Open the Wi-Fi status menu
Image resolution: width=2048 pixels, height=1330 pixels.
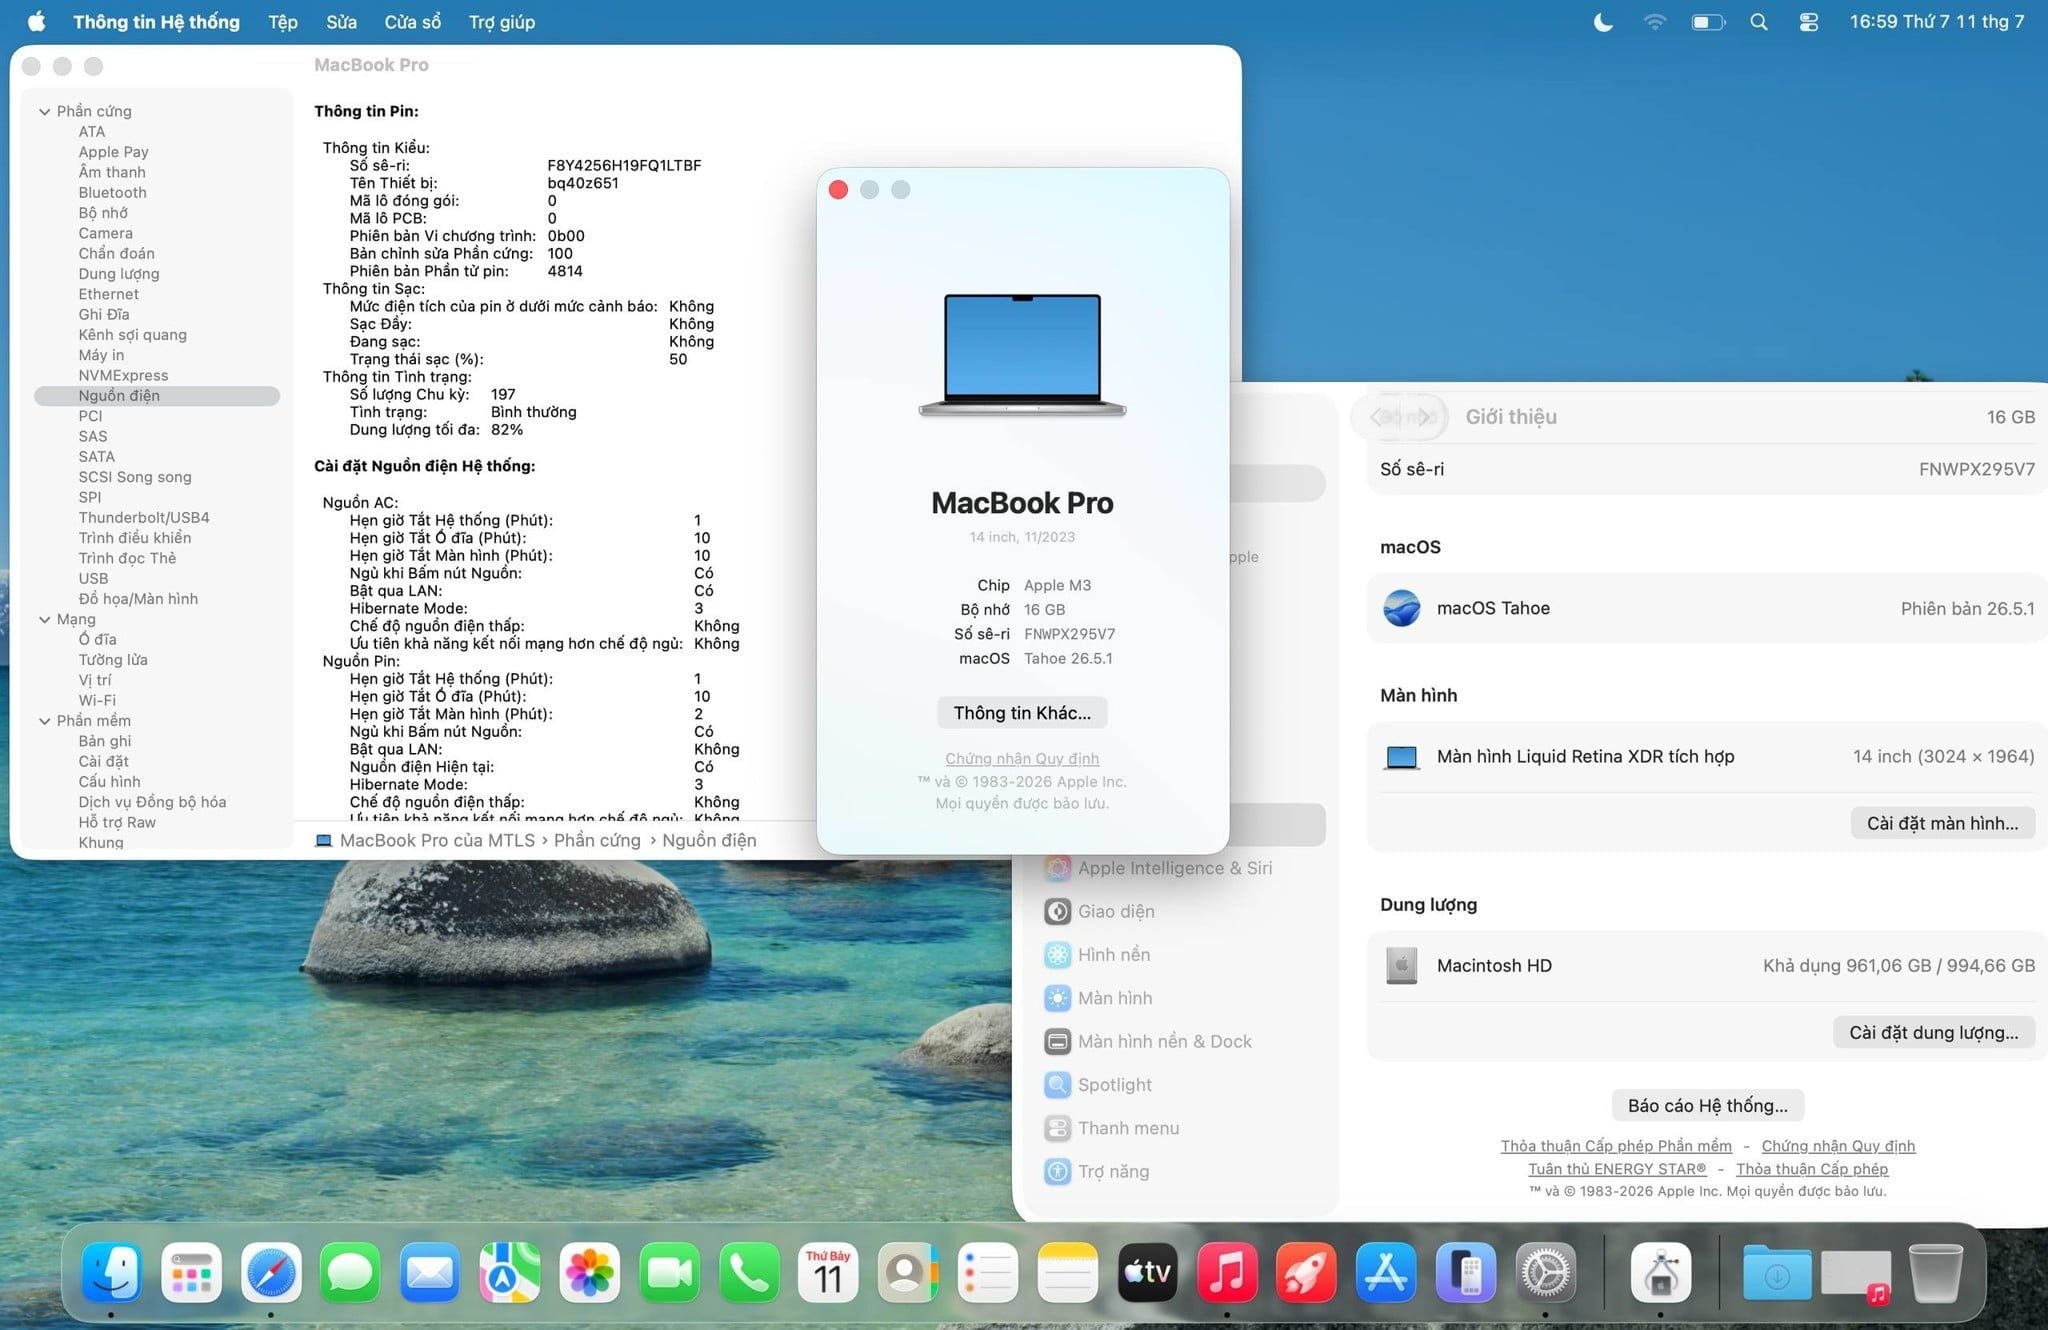(x=1655, y=22)
